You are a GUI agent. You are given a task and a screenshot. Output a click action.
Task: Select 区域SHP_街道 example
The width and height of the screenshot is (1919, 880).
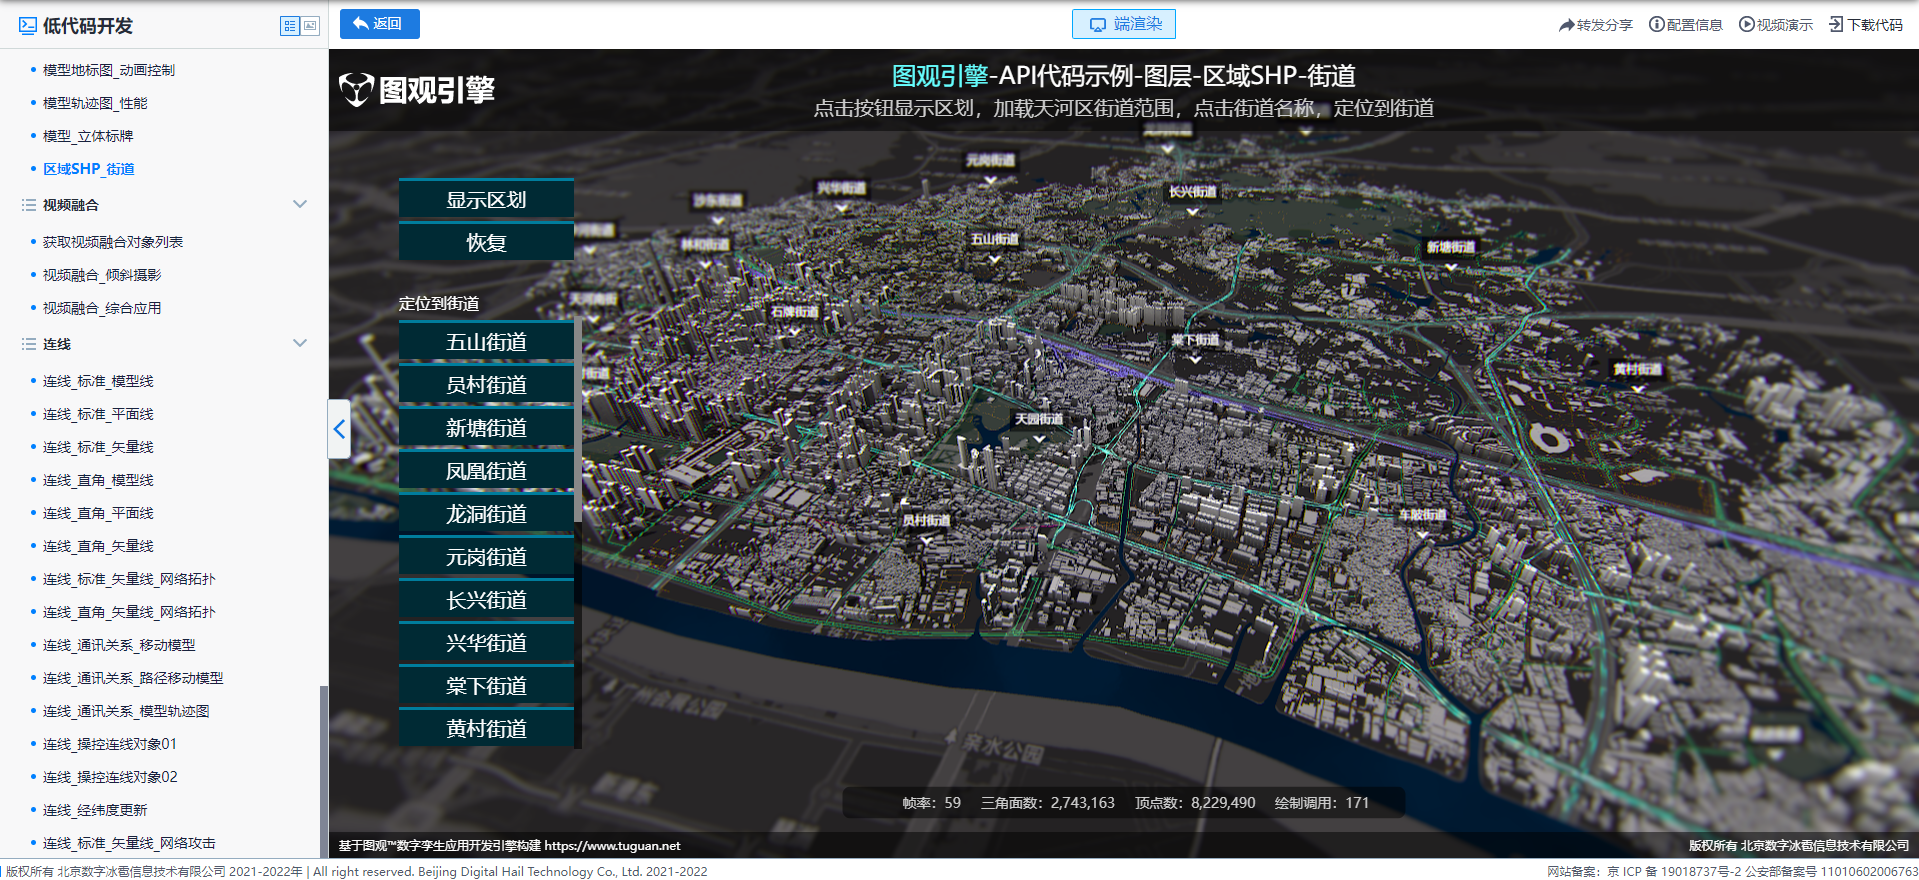pyautogui.click(x=89, y=169)
